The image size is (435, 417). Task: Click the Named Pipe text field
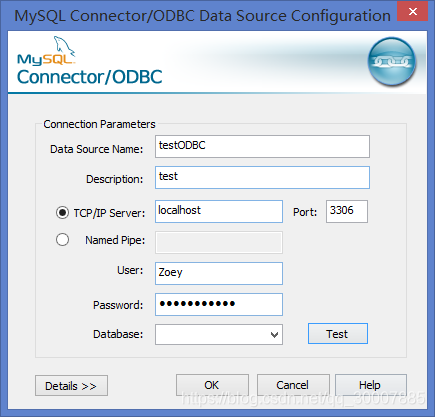pyautogui.click(x=219, y=243)
